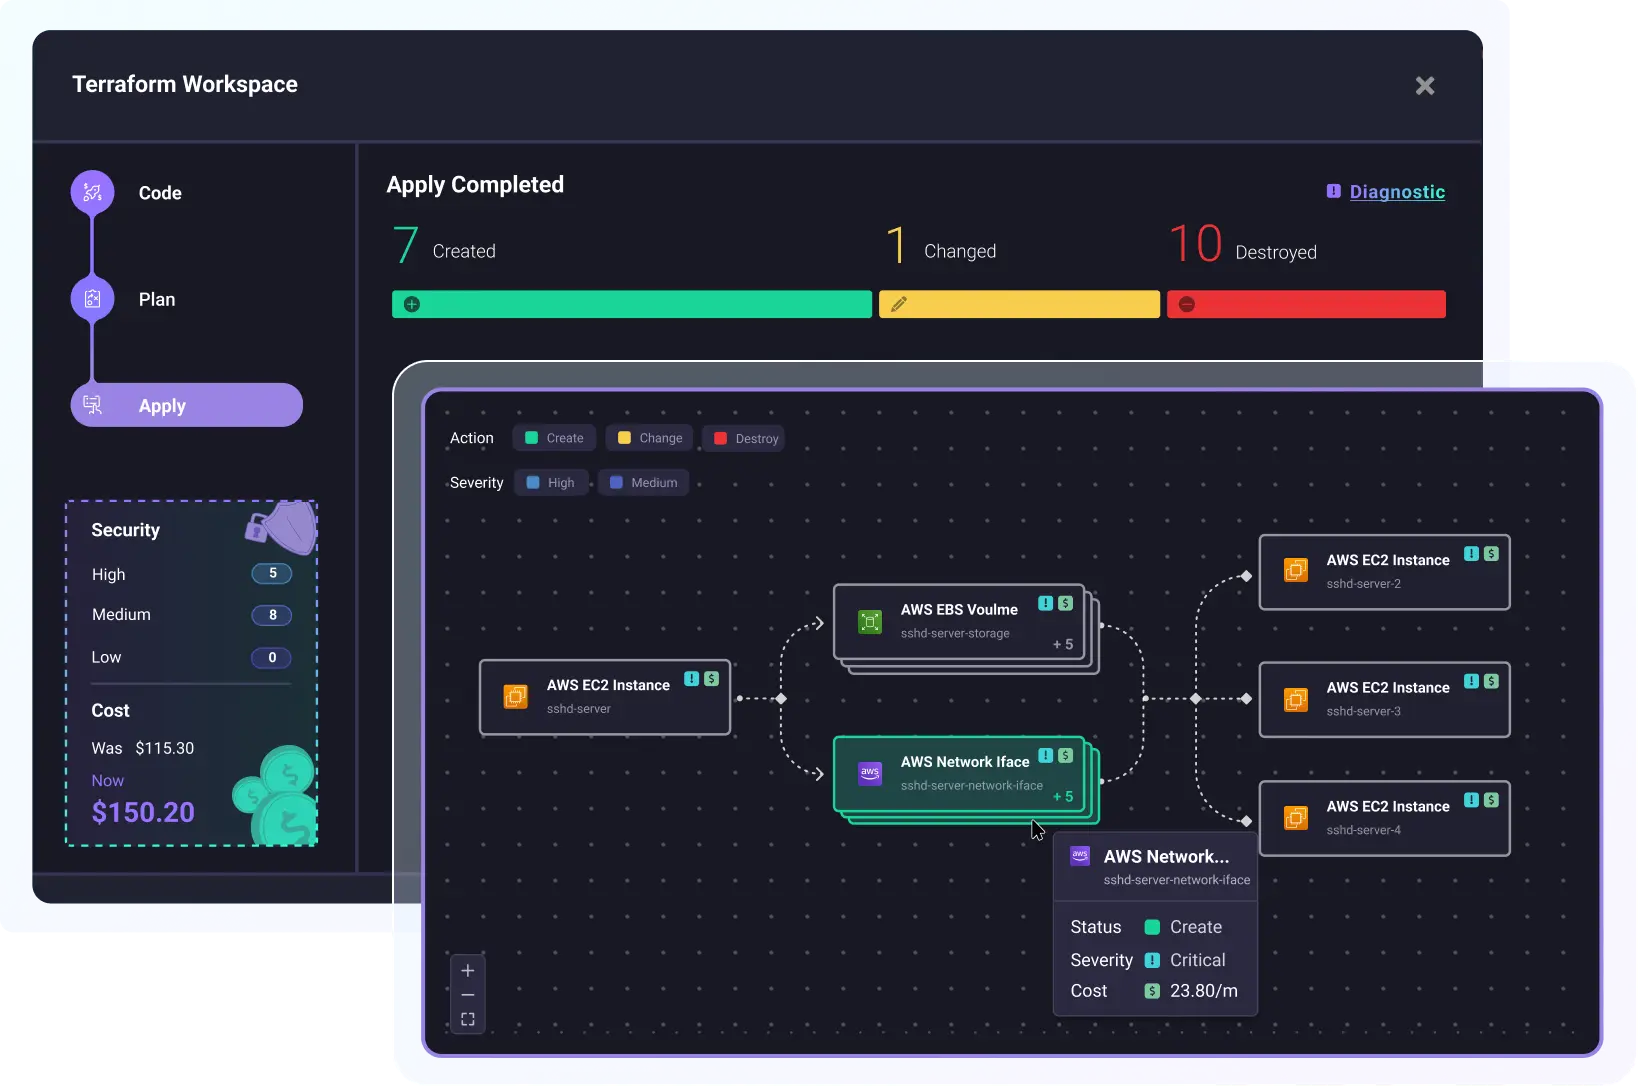This screenshot has width=1638, height=1086.
Task: Click the Medium security count badge 8
Action: tap(272, 615)
